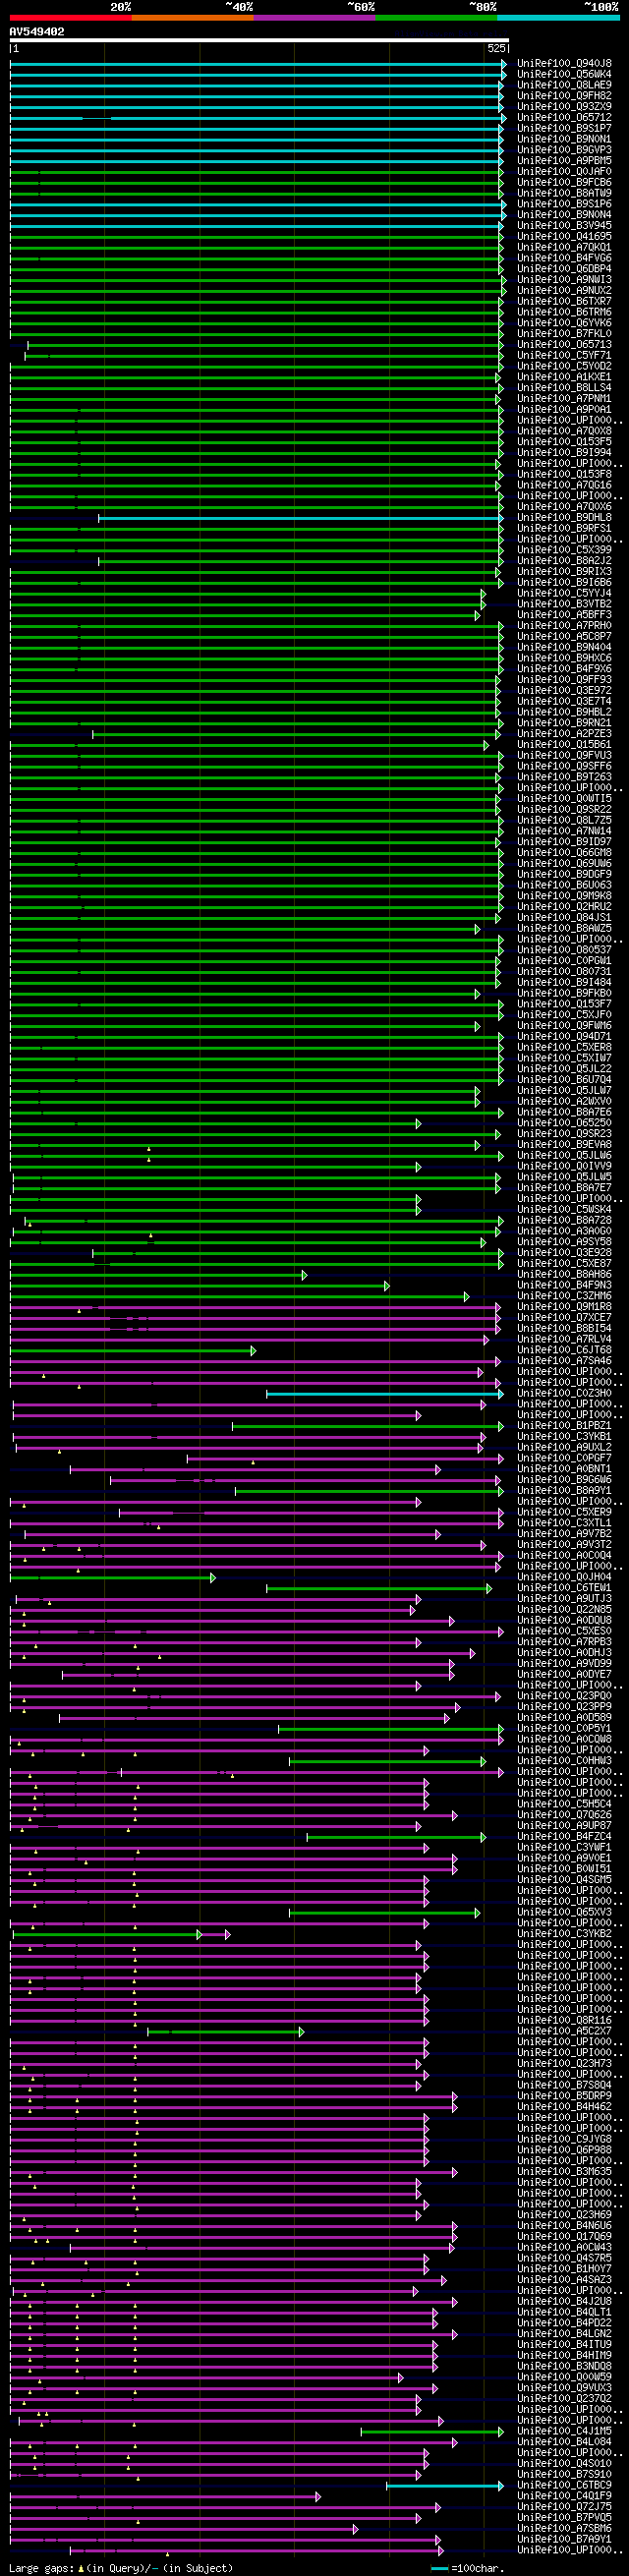Click label UniRef100_B9RFS1
Image resolution: width=629 pixels, height=2576 pixels.
tap(564, 529)
